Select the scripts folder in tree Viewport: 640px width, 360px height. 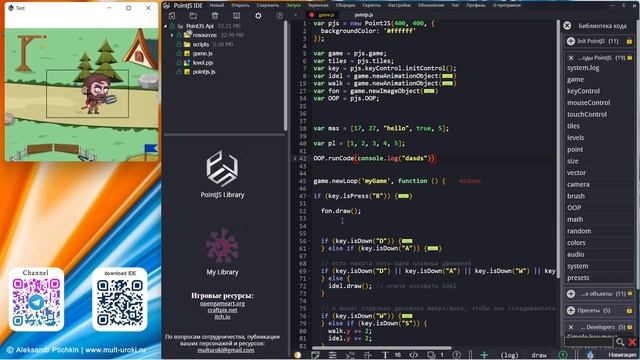pyautogui.click(x=201, y=44)
